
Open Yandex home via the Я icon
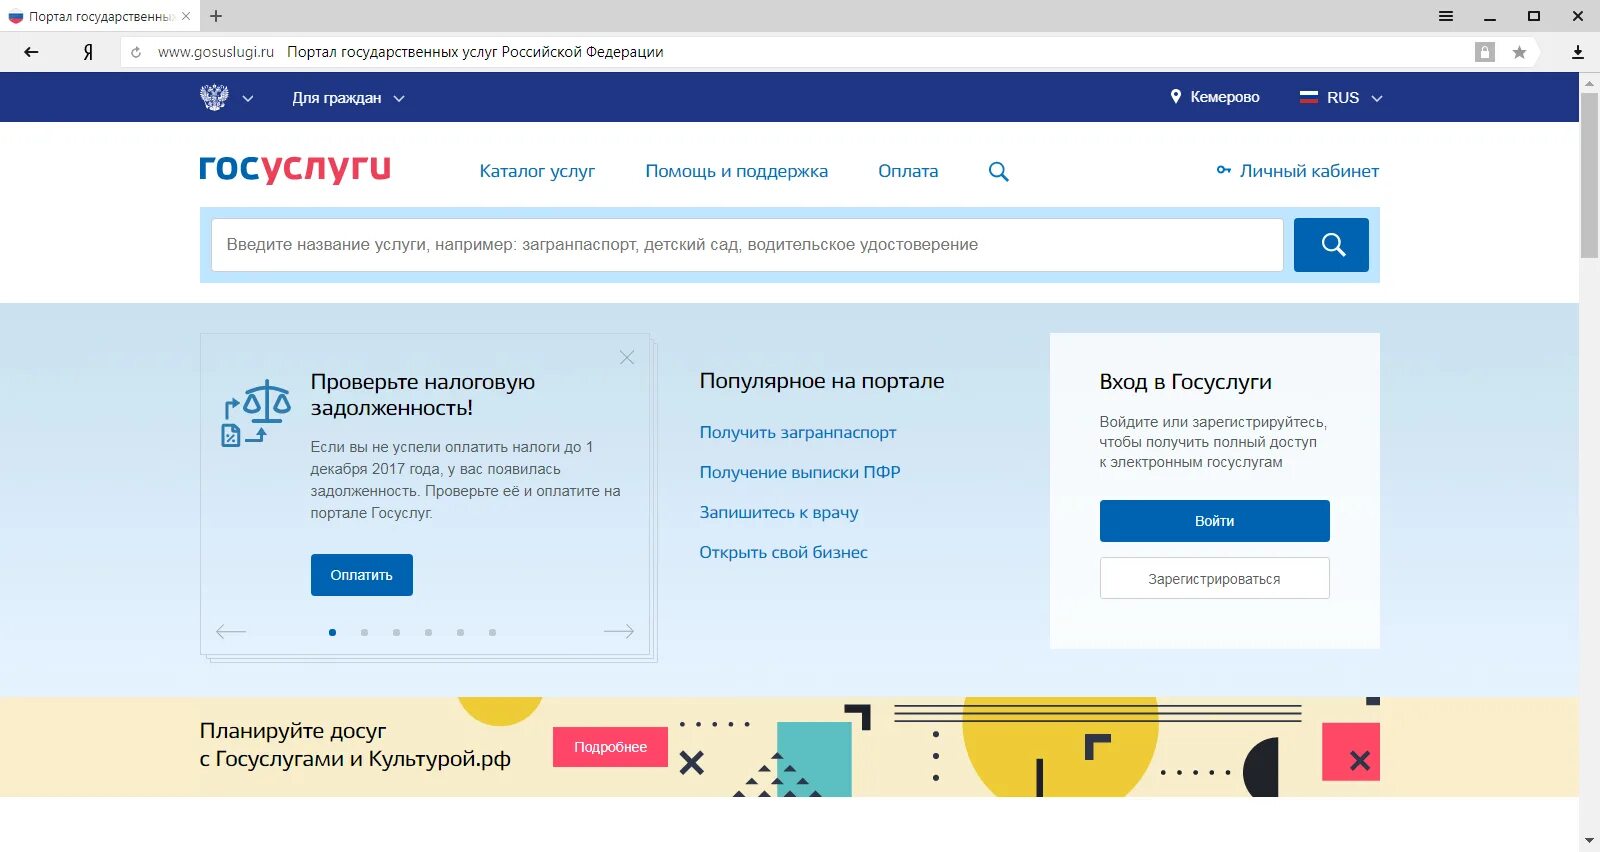(x=88, y=52)
